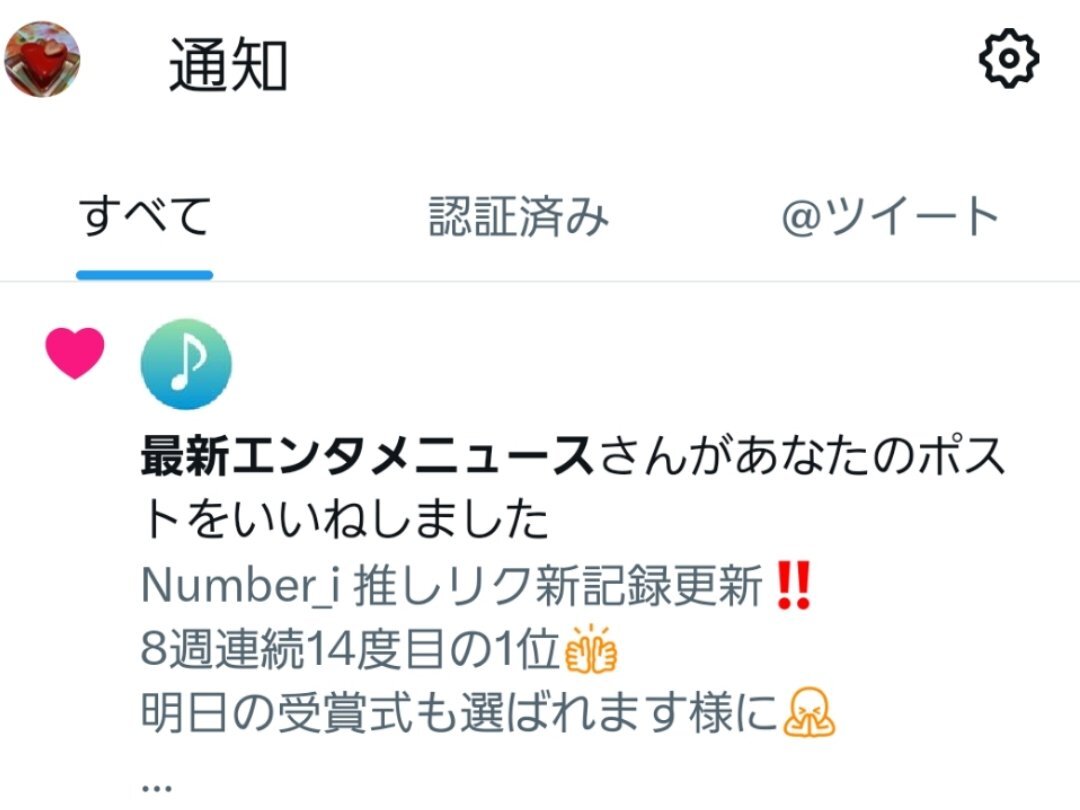Click the 通知 page header title
The image size is (1080, 810).
coord(228,65)
